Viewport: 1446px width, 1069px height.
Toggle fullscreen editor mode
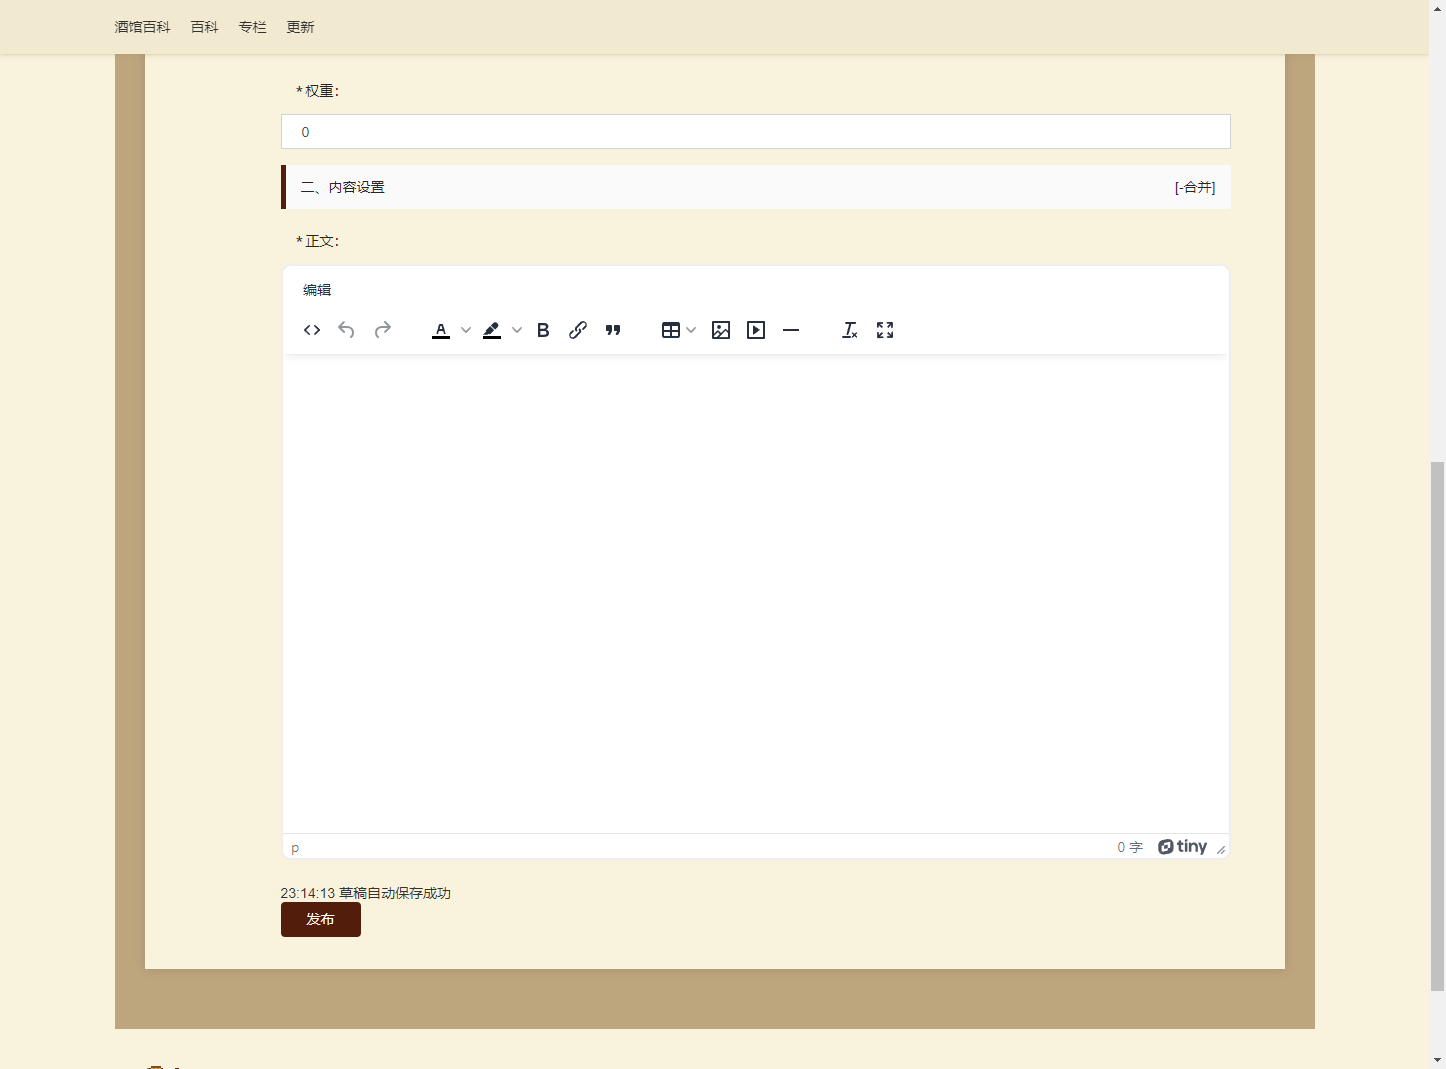pos(885,330)
